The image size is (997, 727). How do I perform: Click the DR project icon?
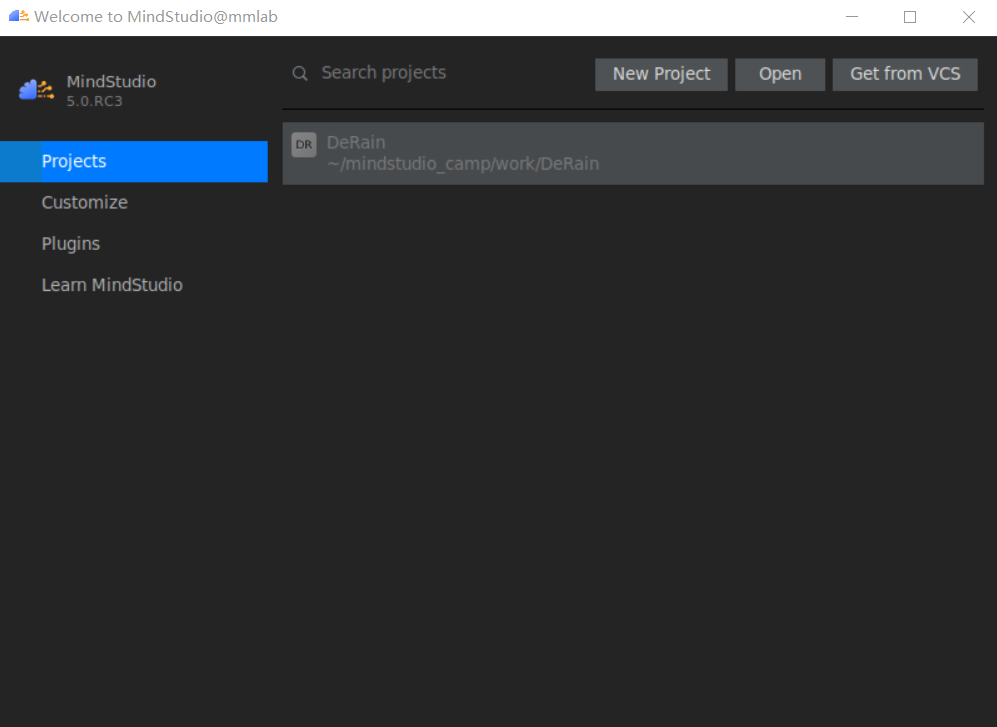pos(304,144)
